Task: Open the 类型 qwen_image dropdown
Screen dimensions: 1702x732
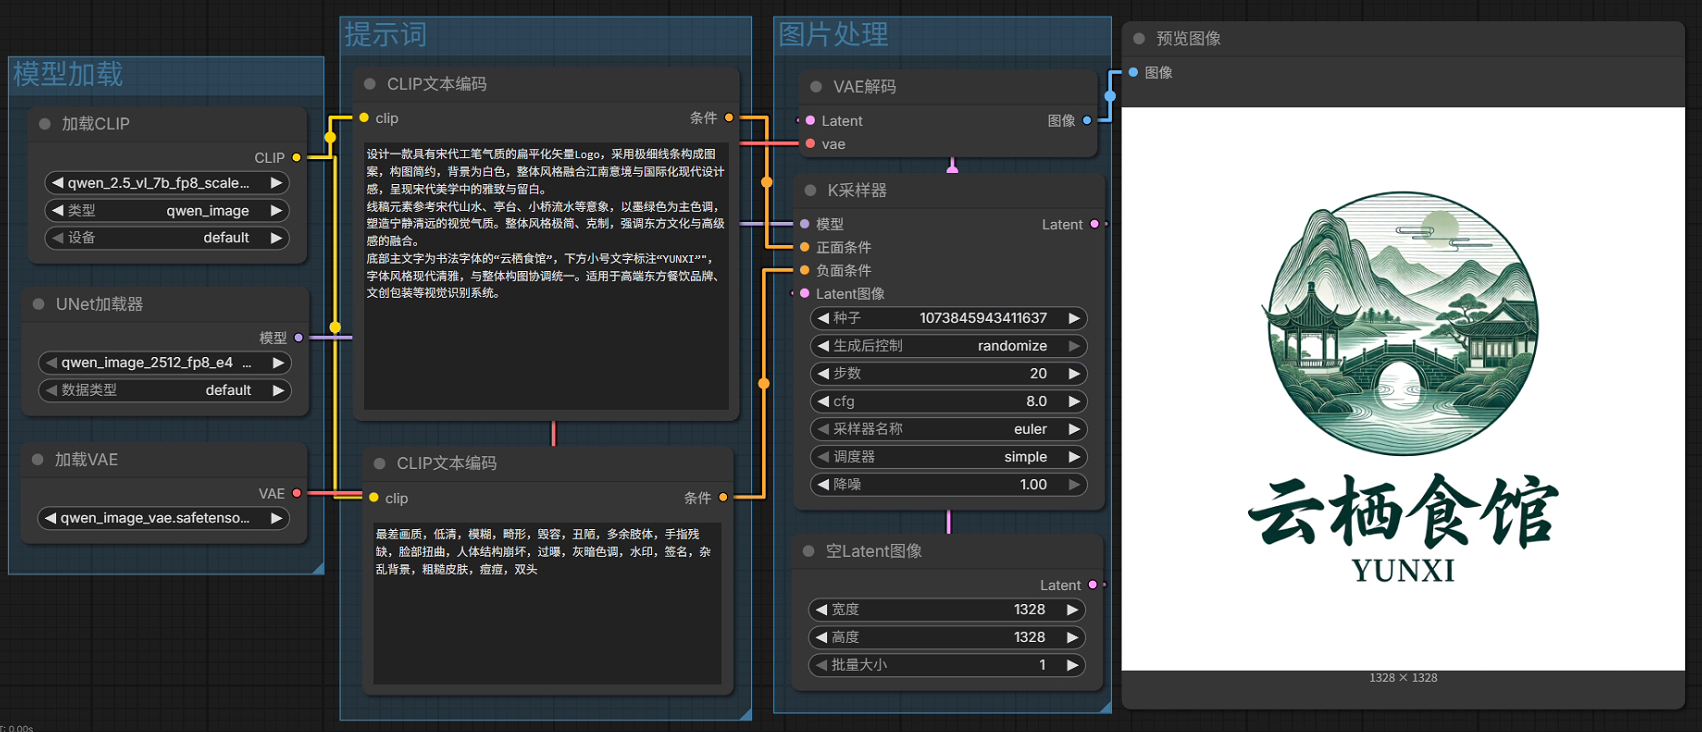Action: point(167,211)
